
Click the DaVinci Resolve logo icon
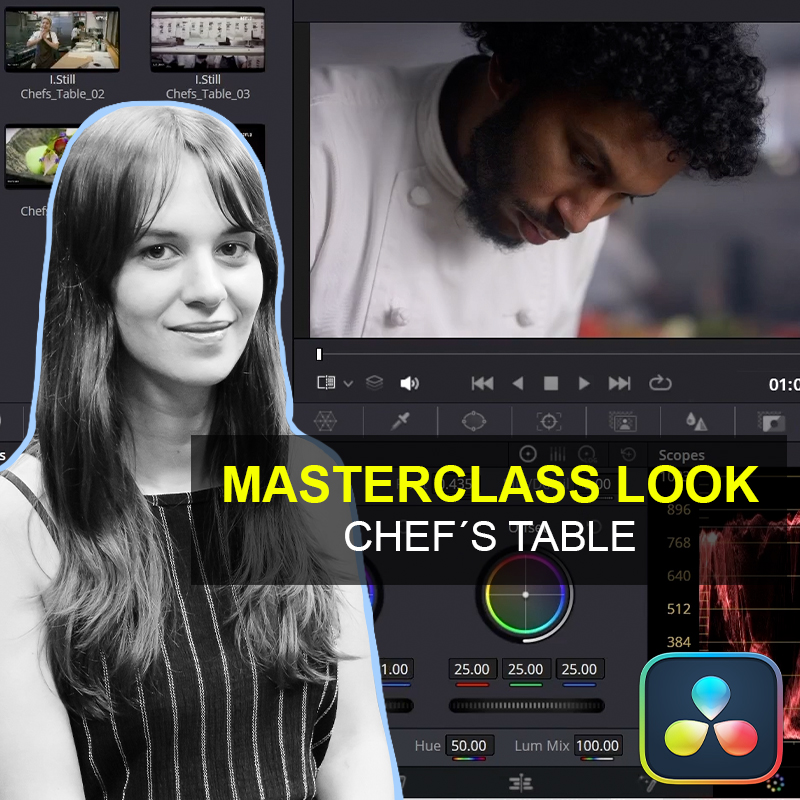point(711,718)
